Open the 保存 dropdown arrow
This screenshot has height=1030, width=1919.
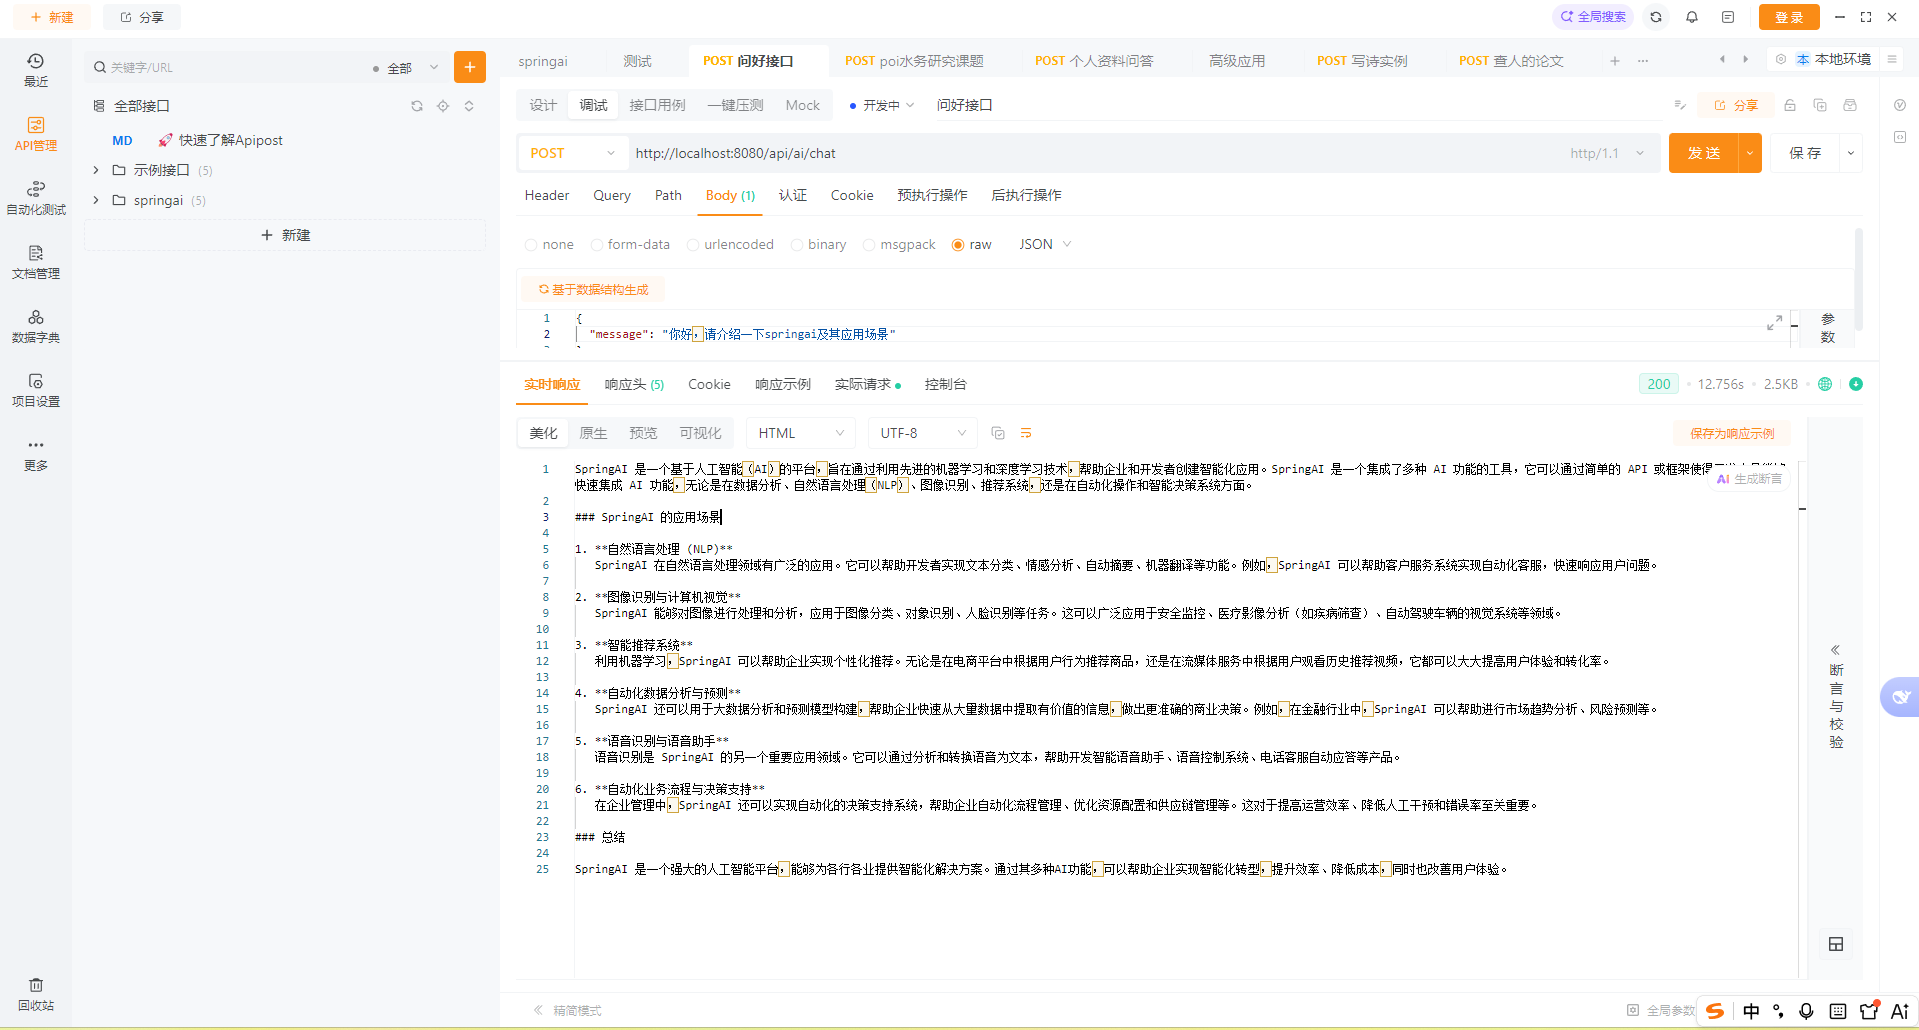click(1851, 153)
